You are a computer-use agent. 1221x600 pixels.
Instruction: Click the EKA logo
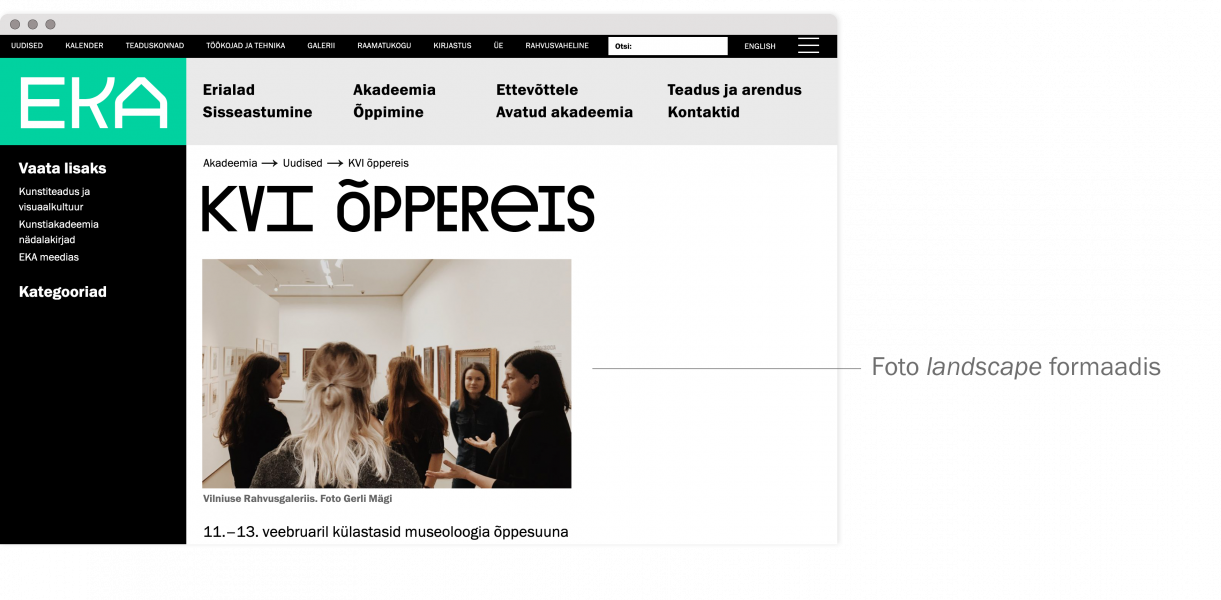[93, 102]
